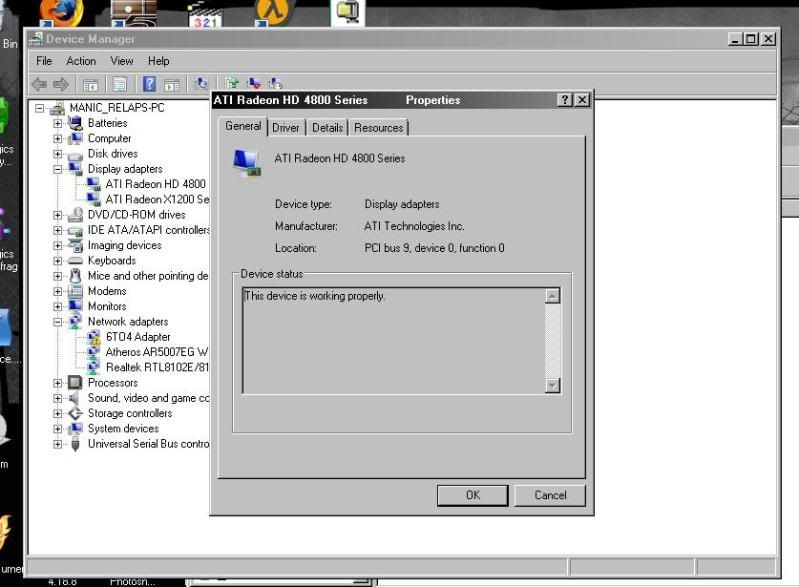The height and width of the screenshot is (587, 799).
Task: Click the dialog's question mark help button
Action: pos(565,100)
